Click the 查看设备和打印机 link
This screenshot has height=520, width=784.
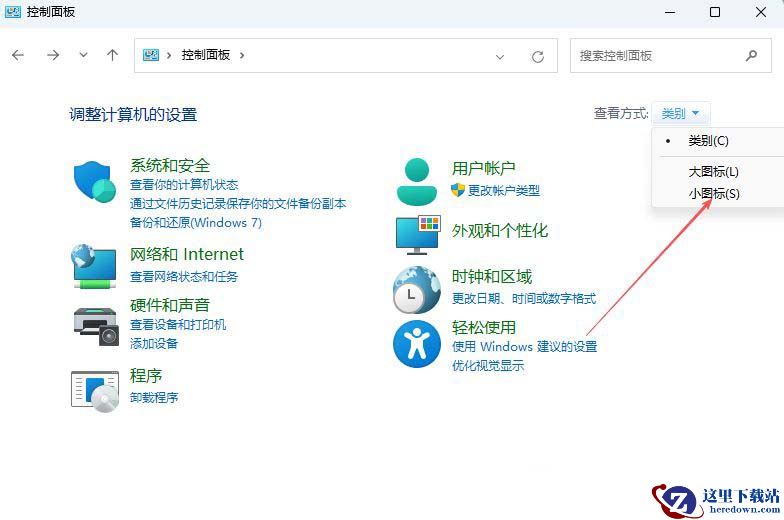coord(178,325)
